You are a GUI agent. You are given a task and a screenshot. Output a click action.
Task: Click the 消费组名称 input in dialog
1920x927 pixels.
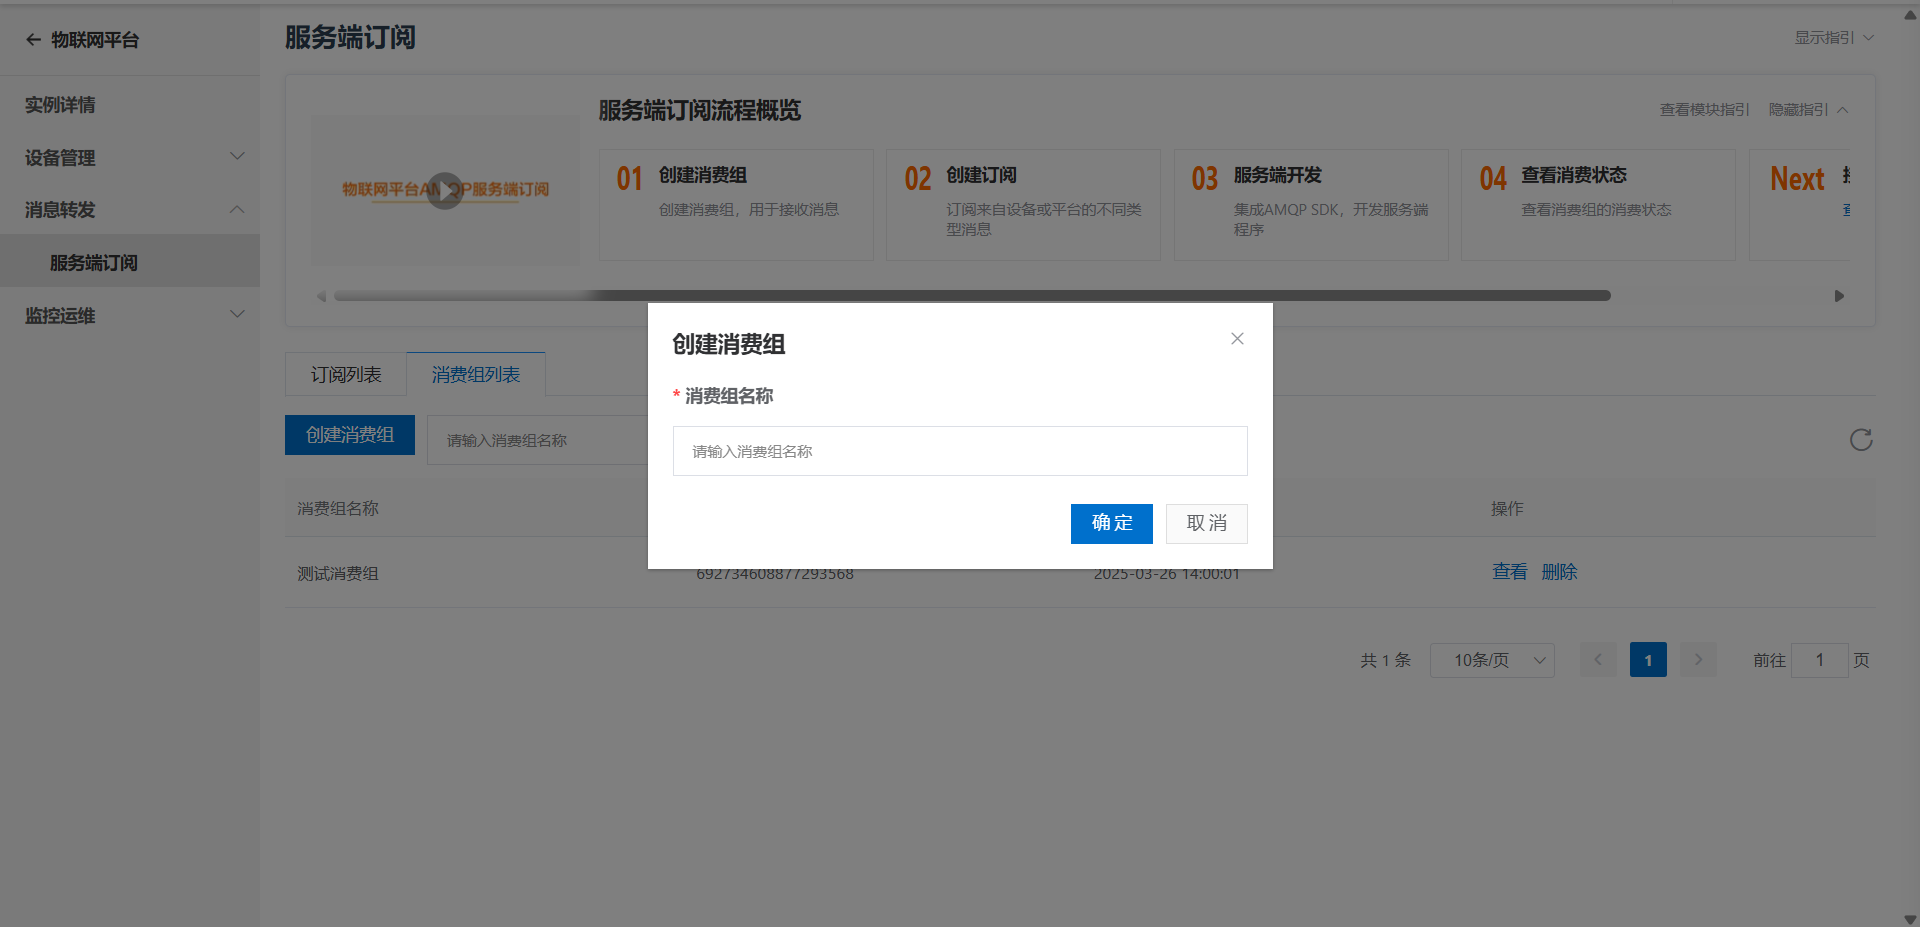click(960, 451)
